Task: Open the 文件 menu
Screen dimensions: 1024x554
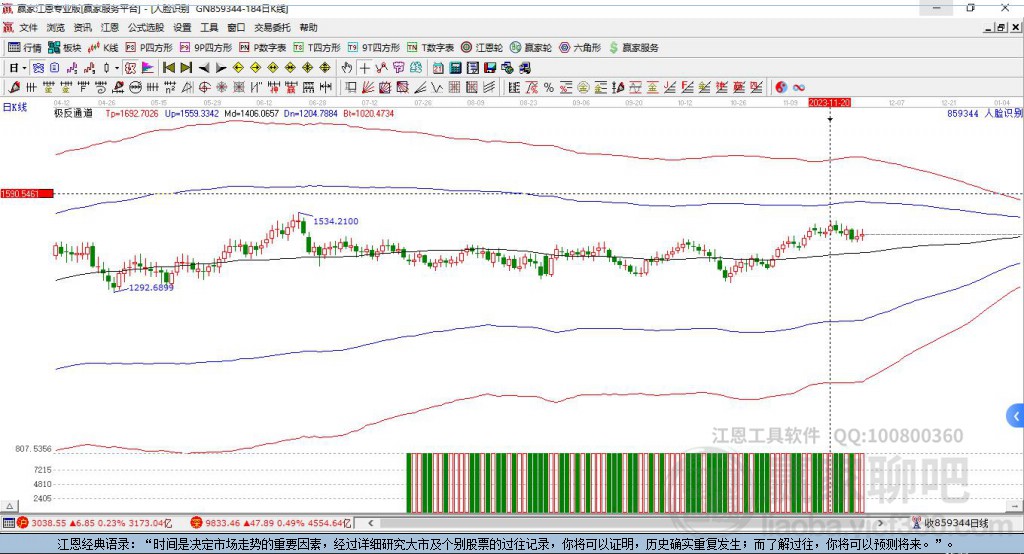Action: click(x=28, y=28)
